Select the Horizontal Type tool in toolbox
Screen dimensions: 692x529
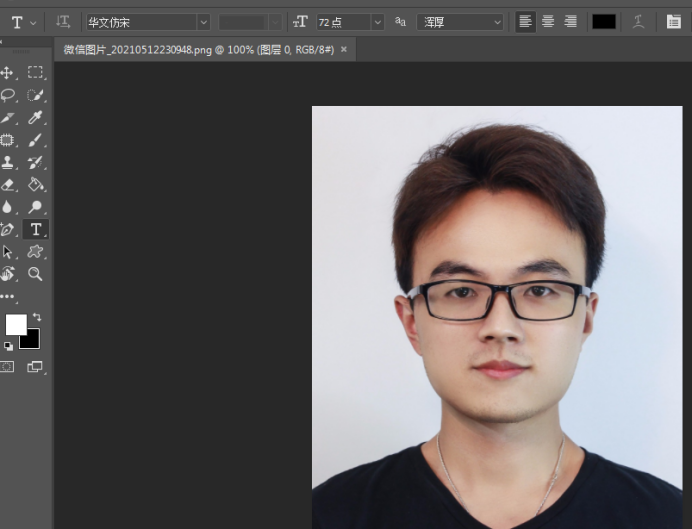[36, 229]
